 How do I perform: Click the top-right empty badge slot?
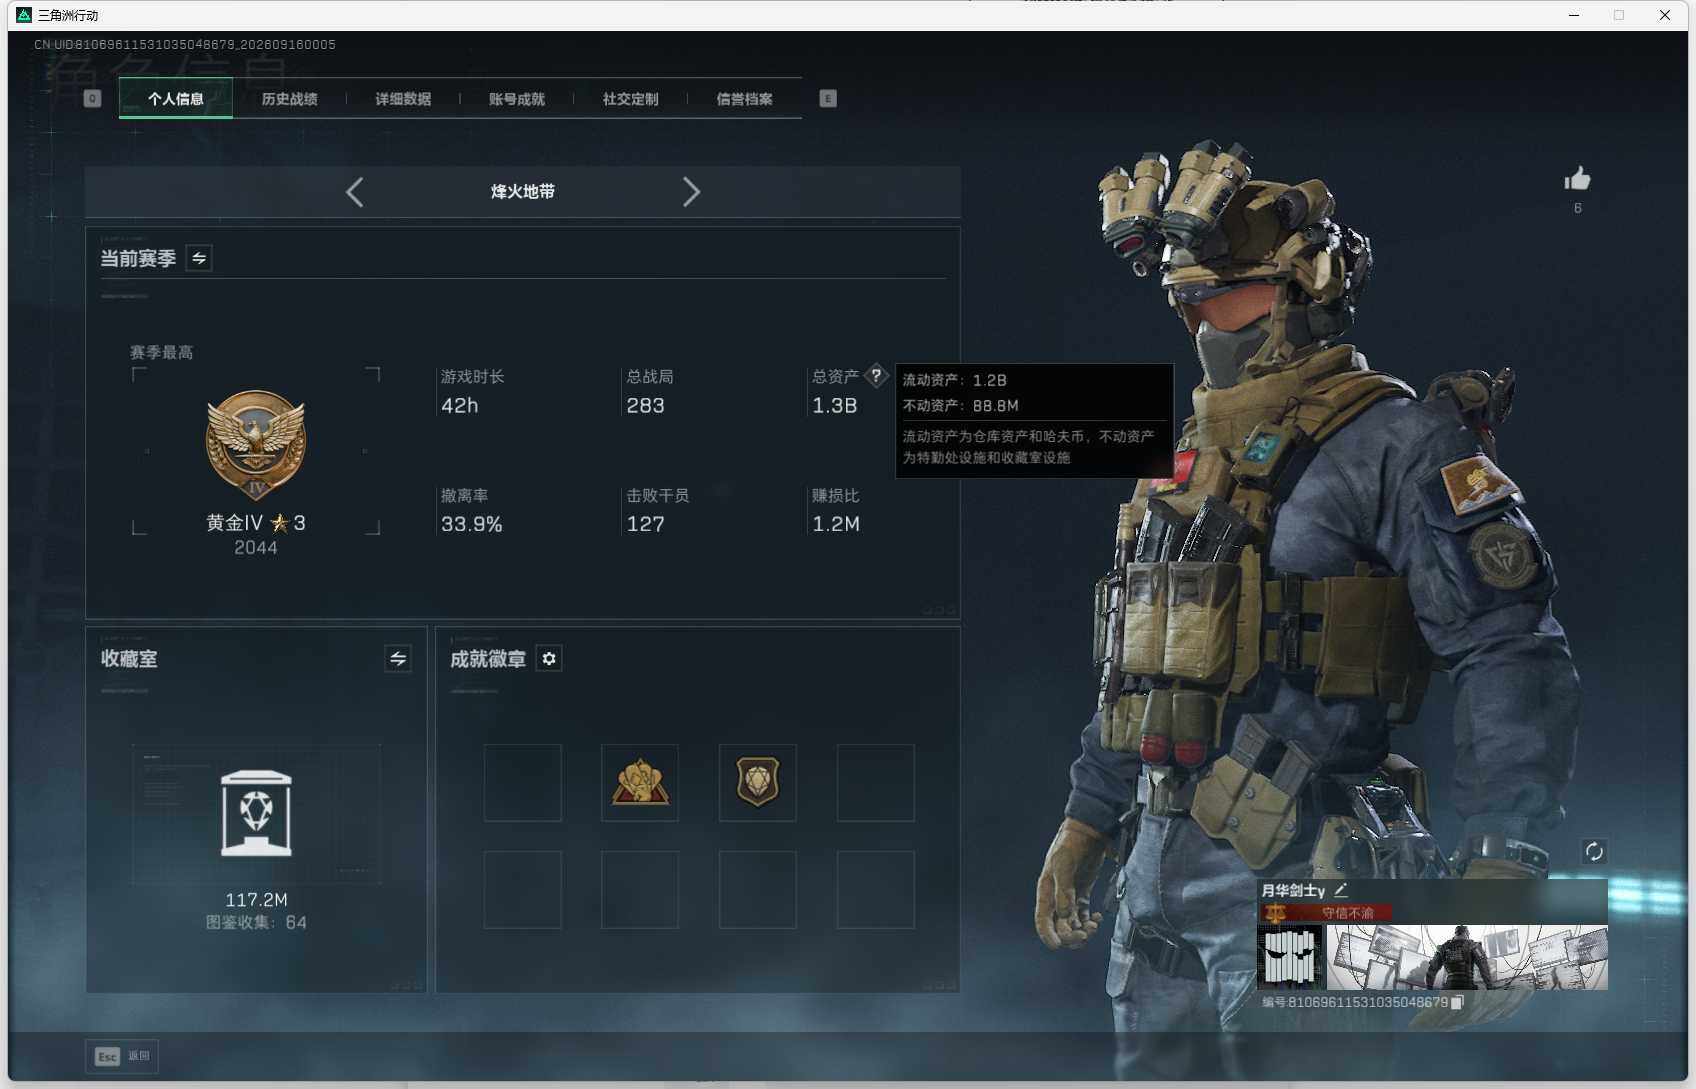(x=876, y=782)
